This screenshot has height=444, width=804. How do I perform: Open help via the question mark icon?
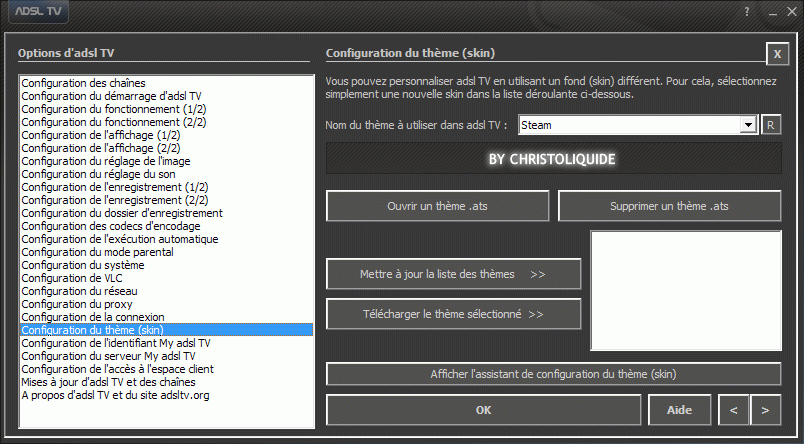pos(747,12)
